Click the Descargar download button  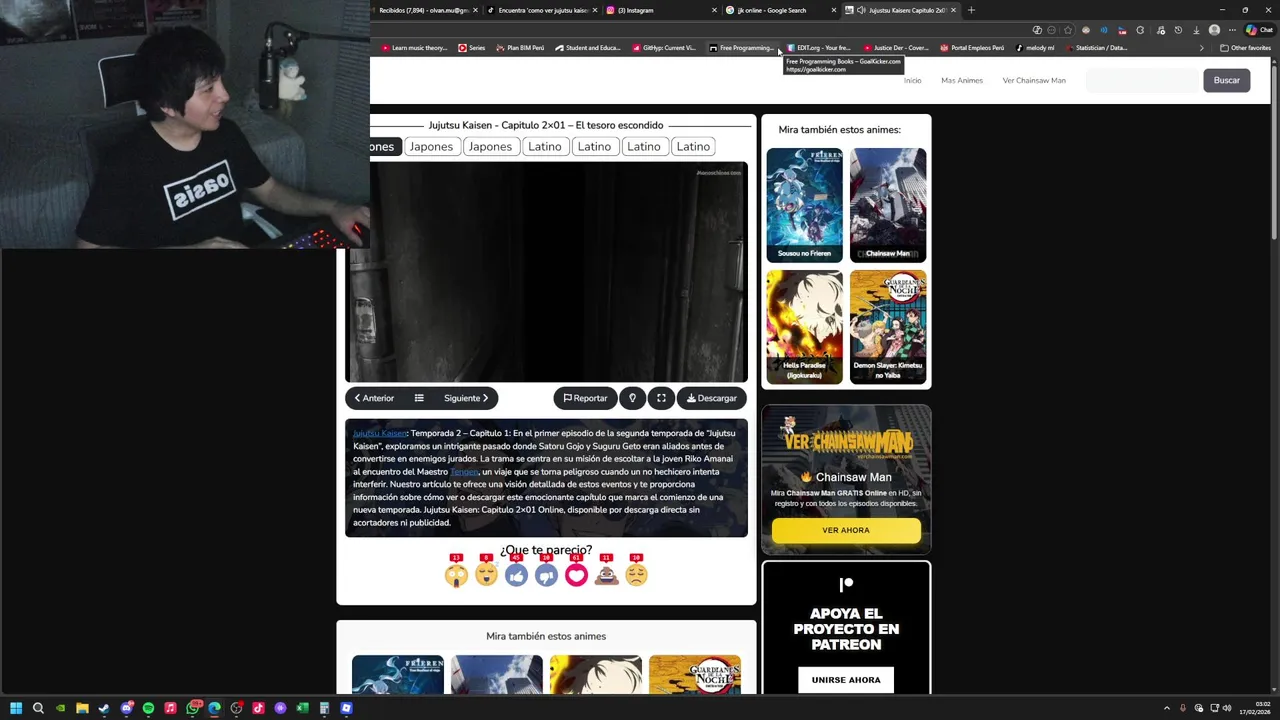point(712,398)
